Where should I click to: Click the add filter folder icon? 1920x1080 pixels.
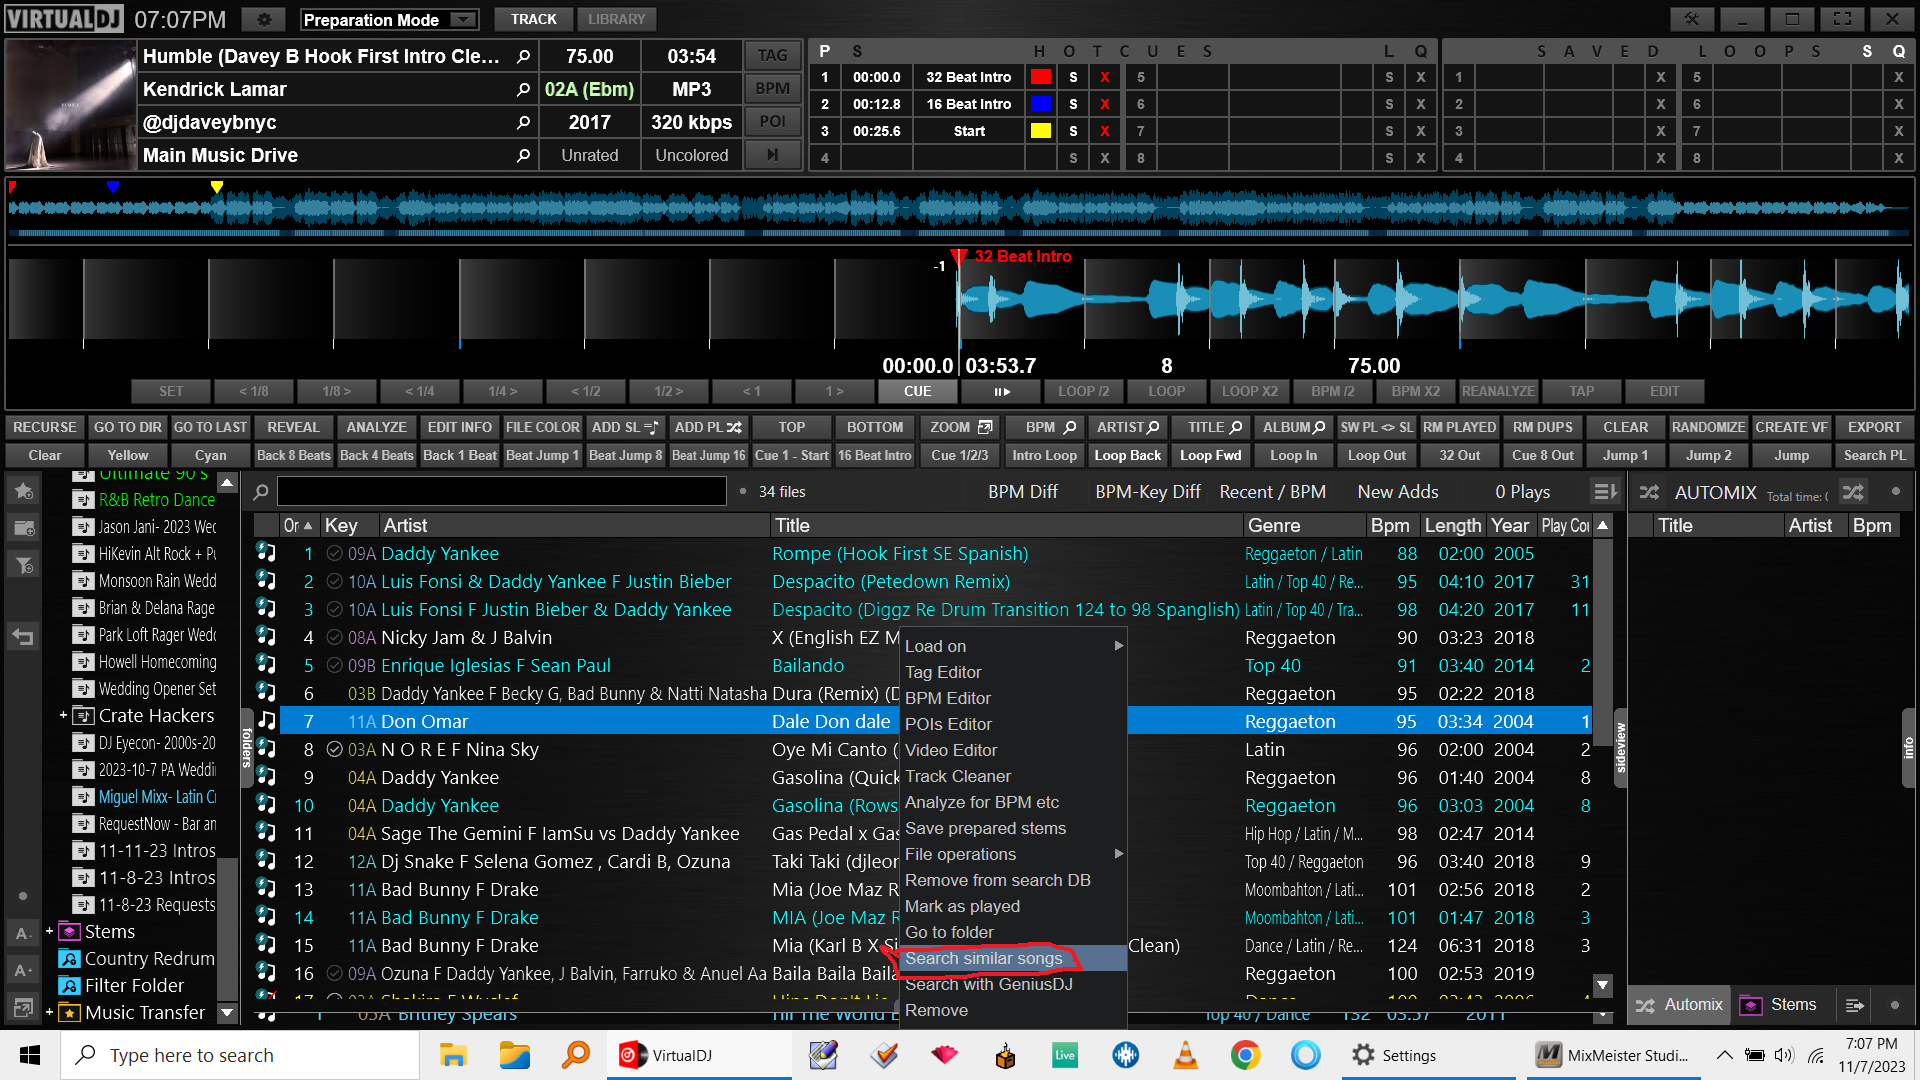pyautogui.click(x=24, y=566)
